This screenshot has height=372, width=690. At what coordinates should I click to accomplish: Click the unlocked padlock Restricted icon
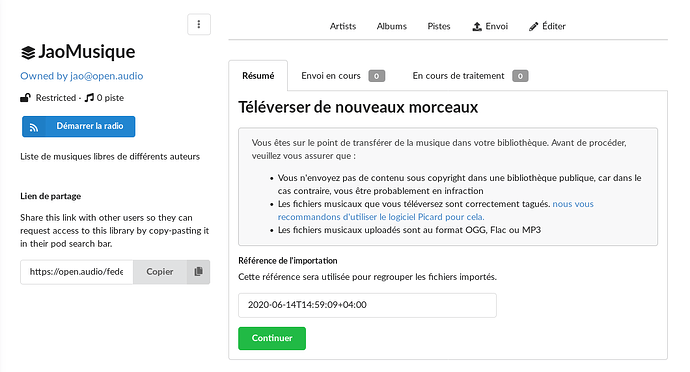(26, 98)
